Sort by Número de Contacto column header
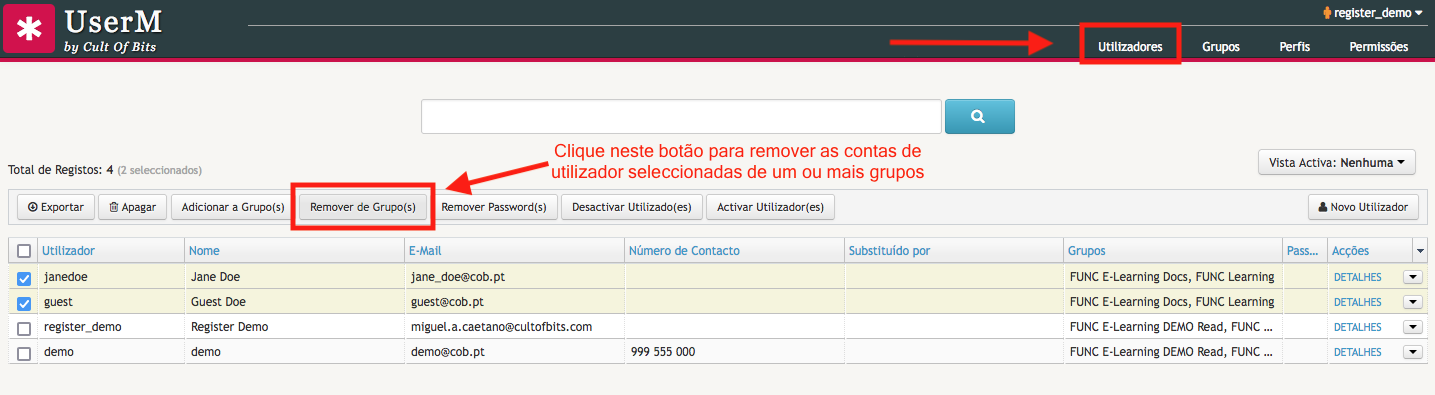The image size is (1435, 395). coord(734,250)
